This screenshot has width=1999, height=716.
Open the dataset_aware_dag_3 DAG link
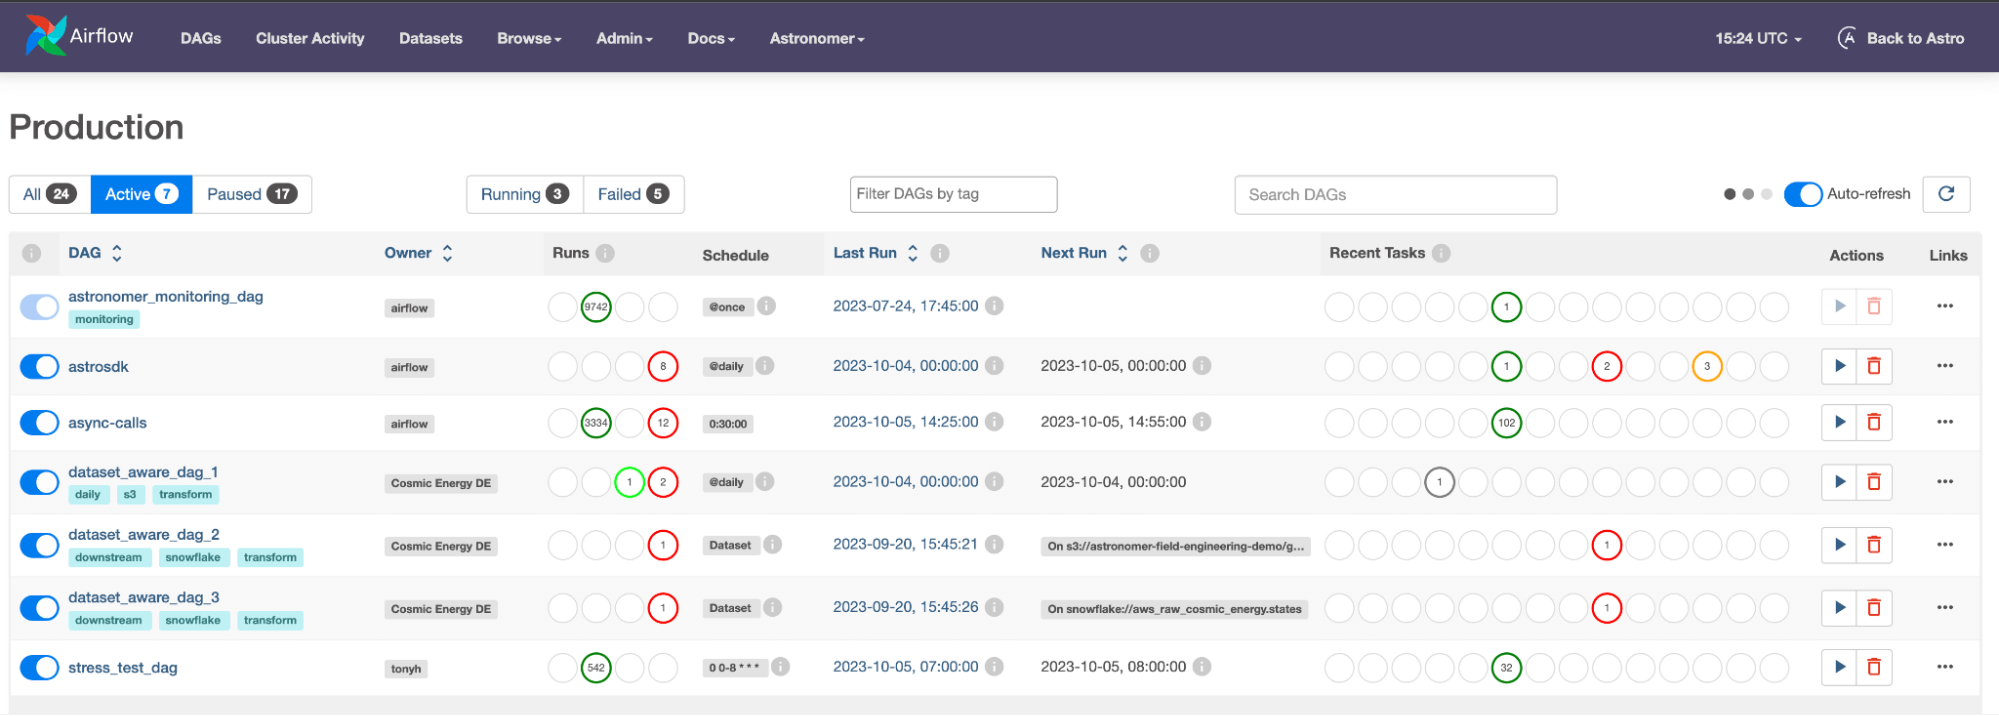[x=144, y=597]
